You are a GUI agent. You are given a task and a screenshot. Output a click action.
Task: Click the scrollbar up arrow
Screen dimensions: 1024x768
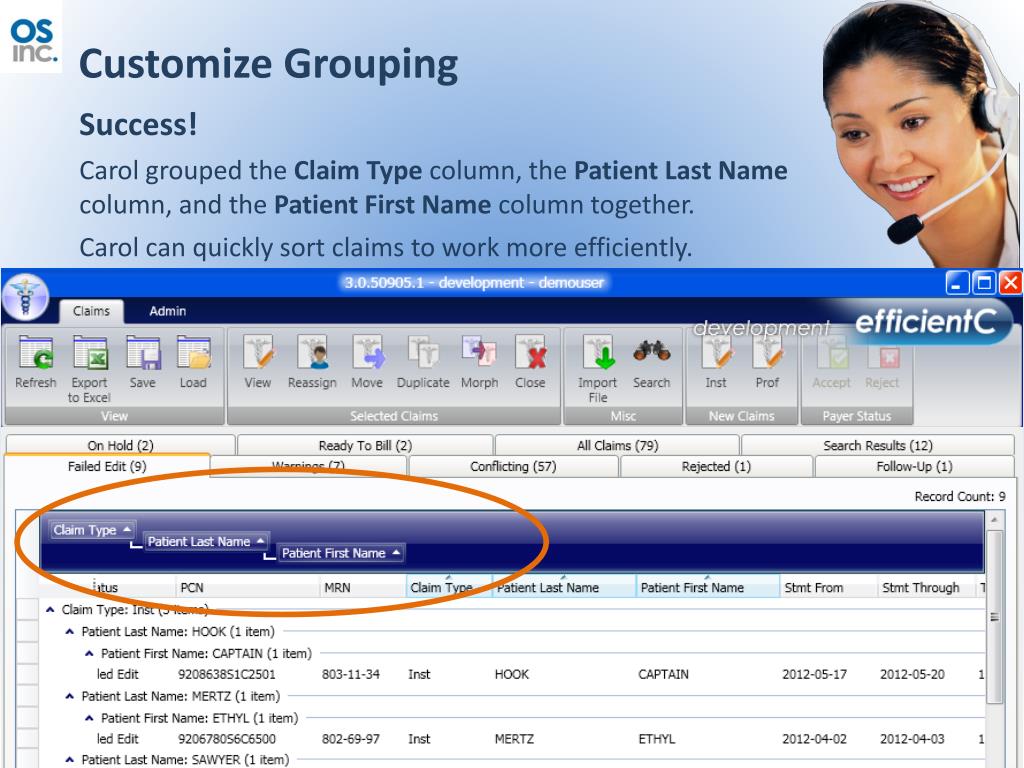tap(995, 520)
